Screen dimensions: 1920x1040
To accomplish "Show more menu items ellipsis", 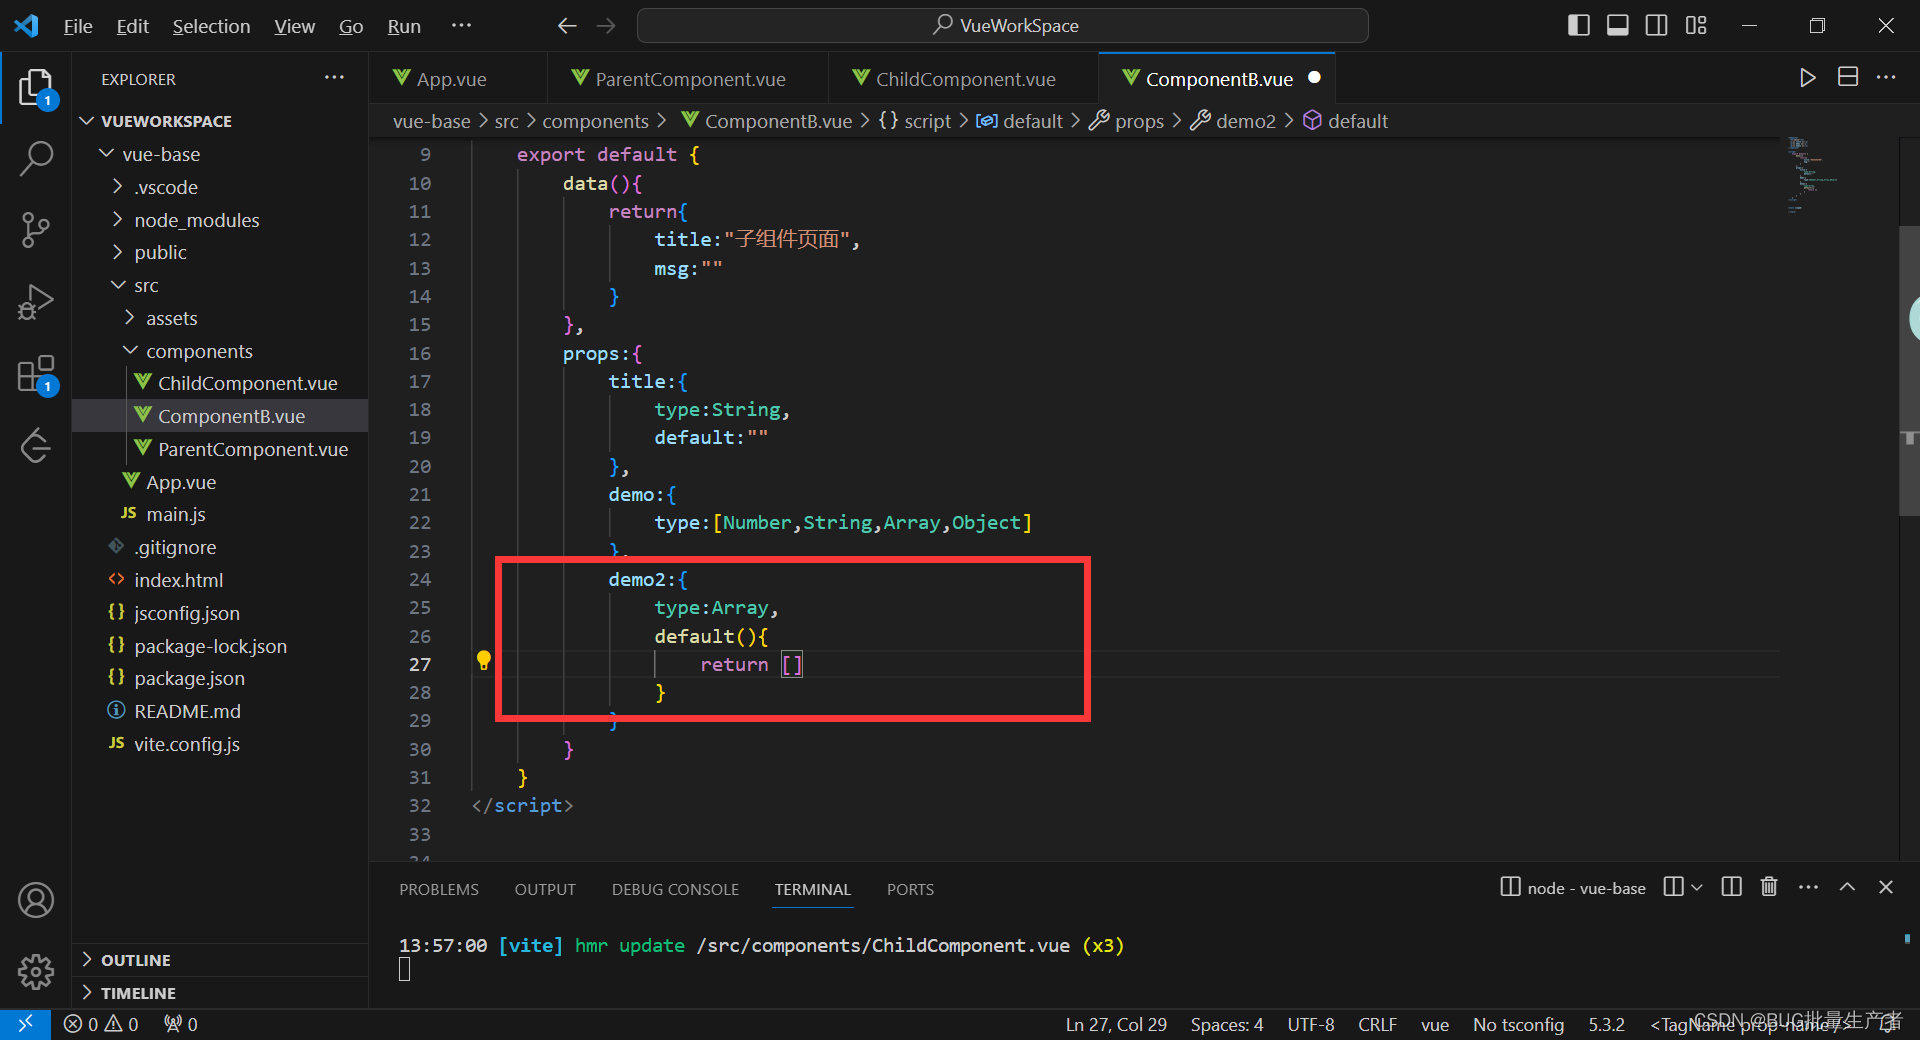I will point(461,26).
